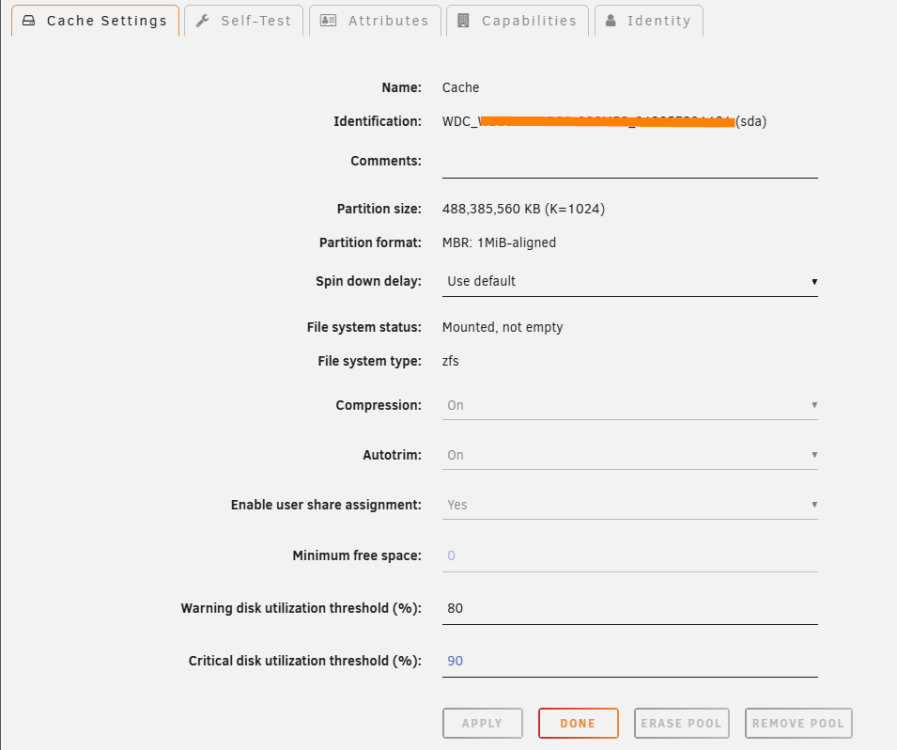This screenshot has width=897, height=750.
Task: Click the drive icon on Cache Settings tab
Action: pyautogui.click(x=29, y=21)
